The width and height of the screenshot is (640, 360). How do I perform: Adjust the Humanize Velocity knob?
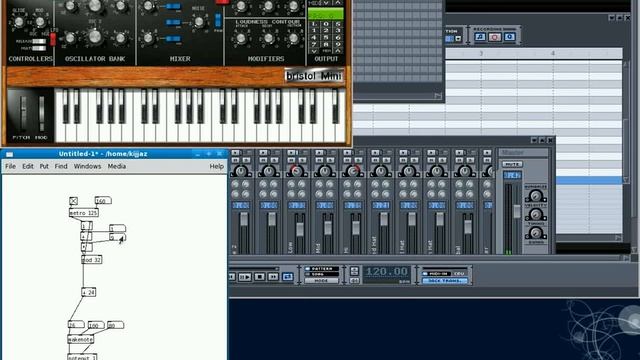pos(536,195)
